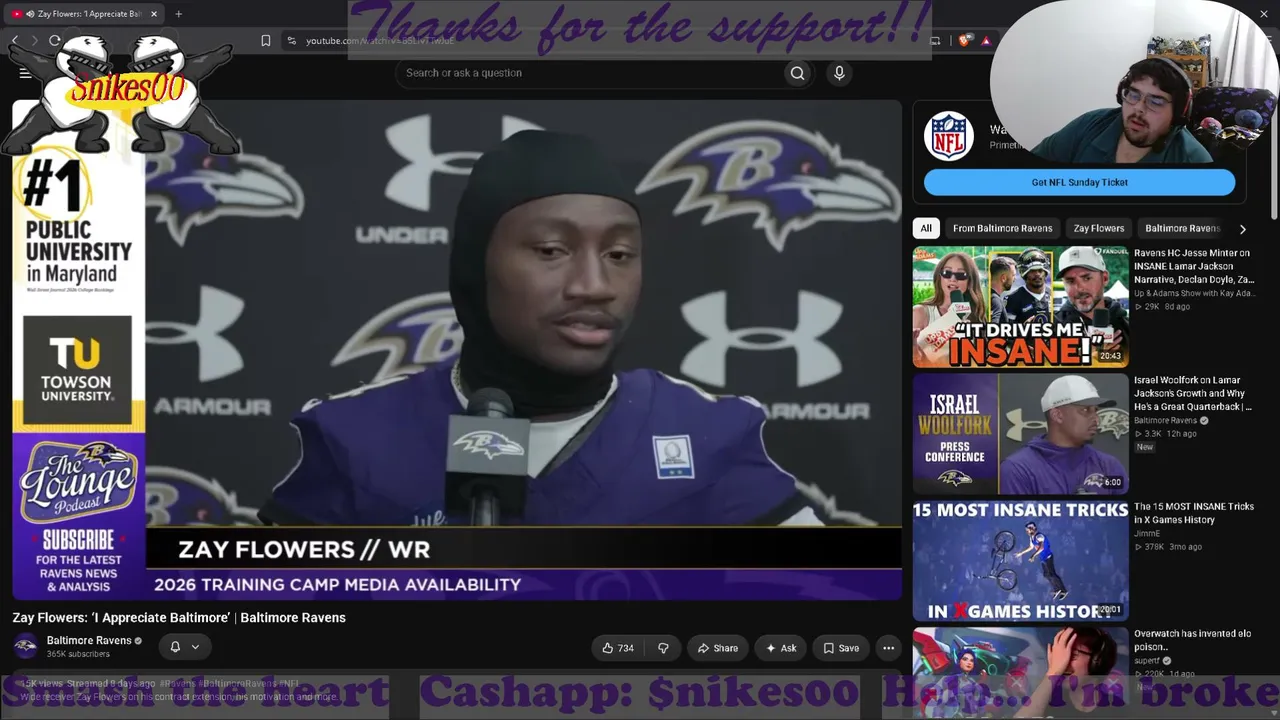The height and width of the screenshot is (720, 1280).
Task: Open a new browser tab
Action: (178, 14)
